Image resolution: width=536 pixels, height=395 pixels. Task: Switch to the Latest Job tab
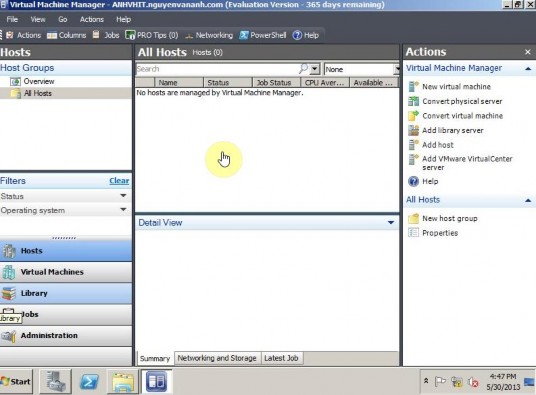point(281,358)
